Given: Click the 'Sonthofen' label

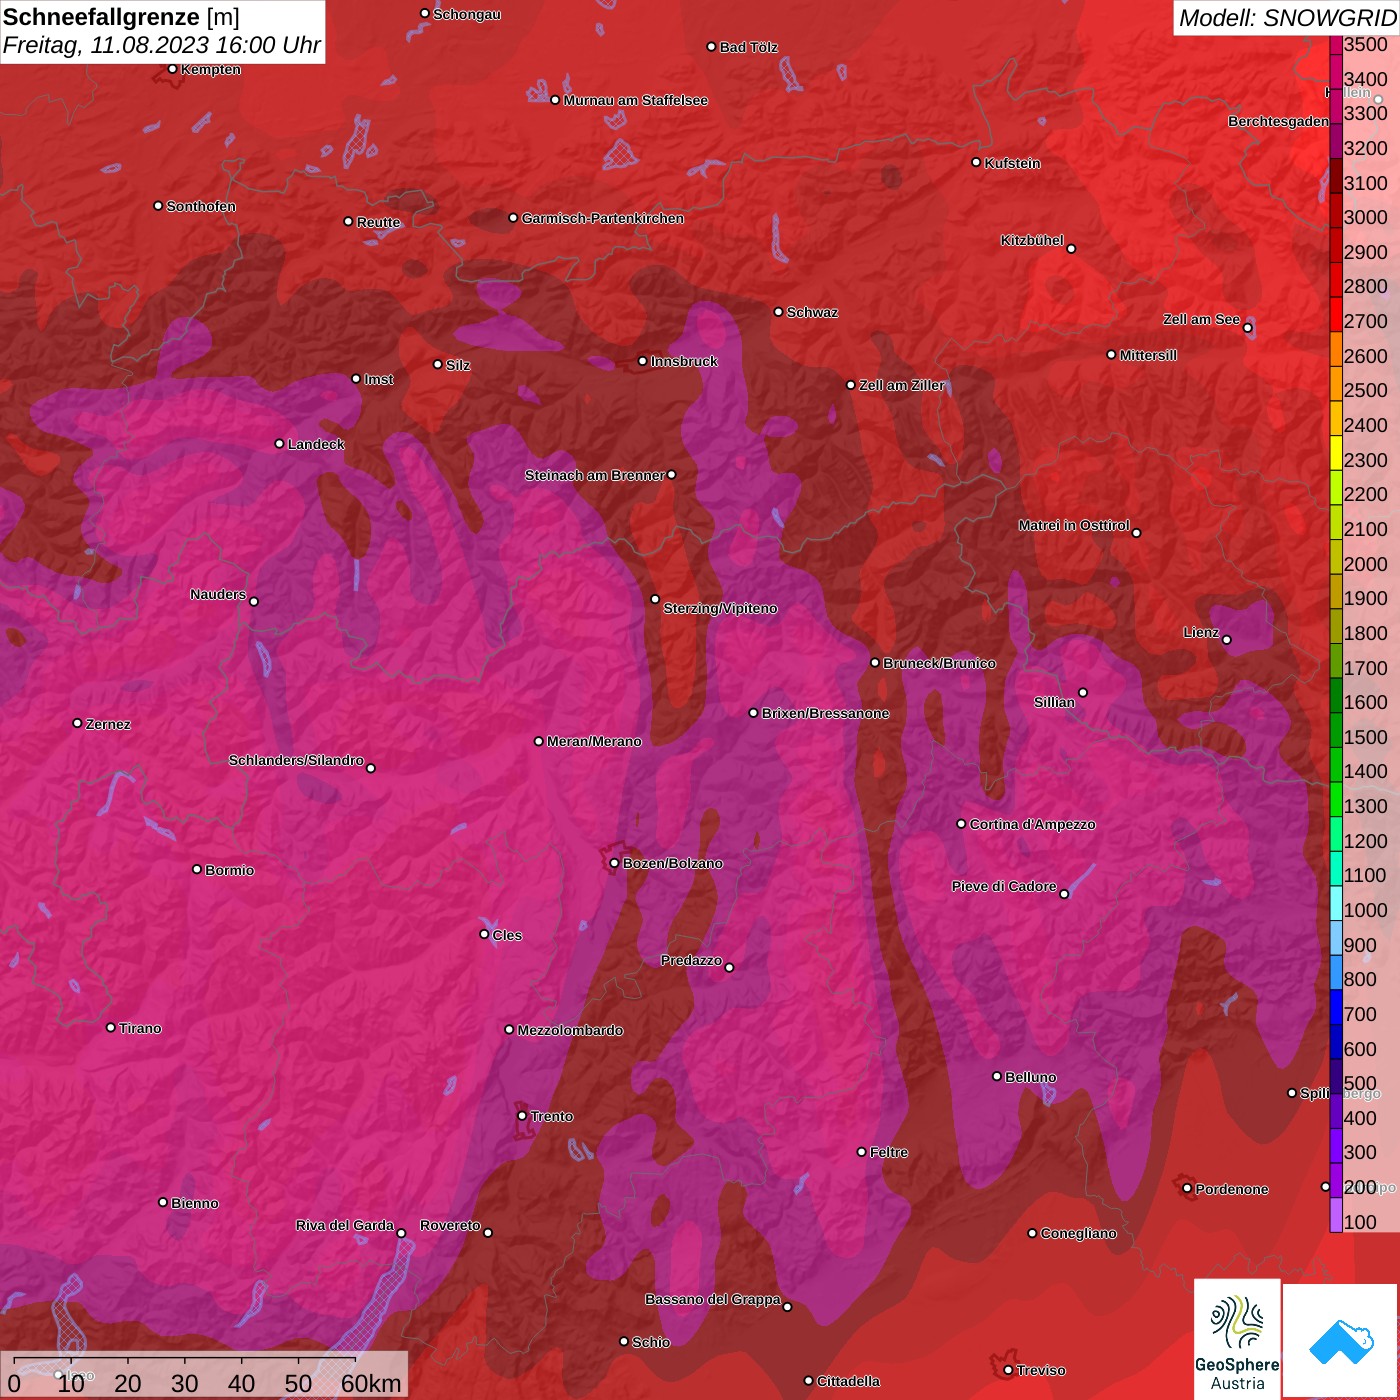Looking at the screenshot, I should coord(201,206).
